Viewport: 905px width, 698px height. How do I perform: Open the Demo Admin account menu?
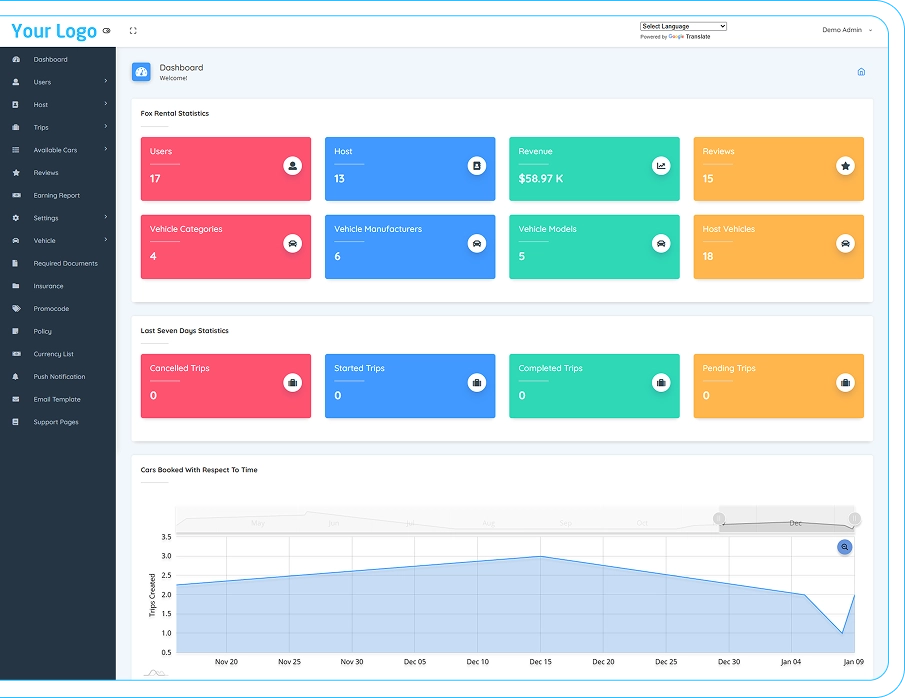[x=846, y=30]
